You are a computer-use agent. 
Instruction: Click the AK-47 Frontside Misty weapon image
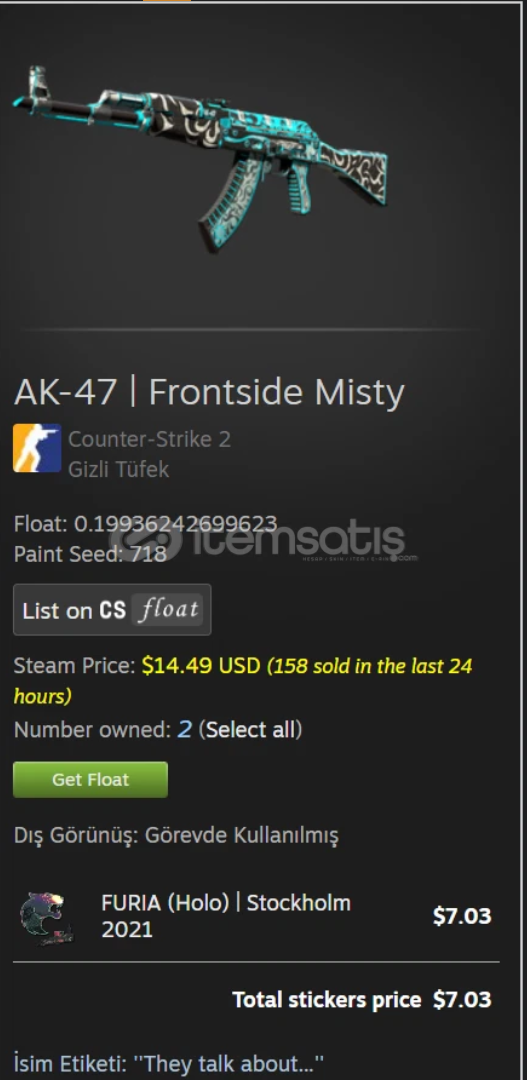point(200,157)
